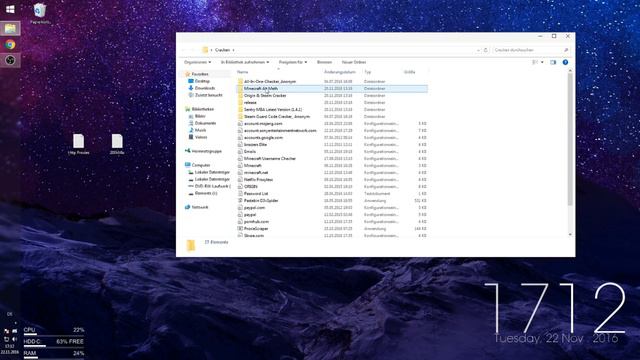Select the 'Http Proxies' desktop file
640x360 pixels.
click(x=78, y=144)
